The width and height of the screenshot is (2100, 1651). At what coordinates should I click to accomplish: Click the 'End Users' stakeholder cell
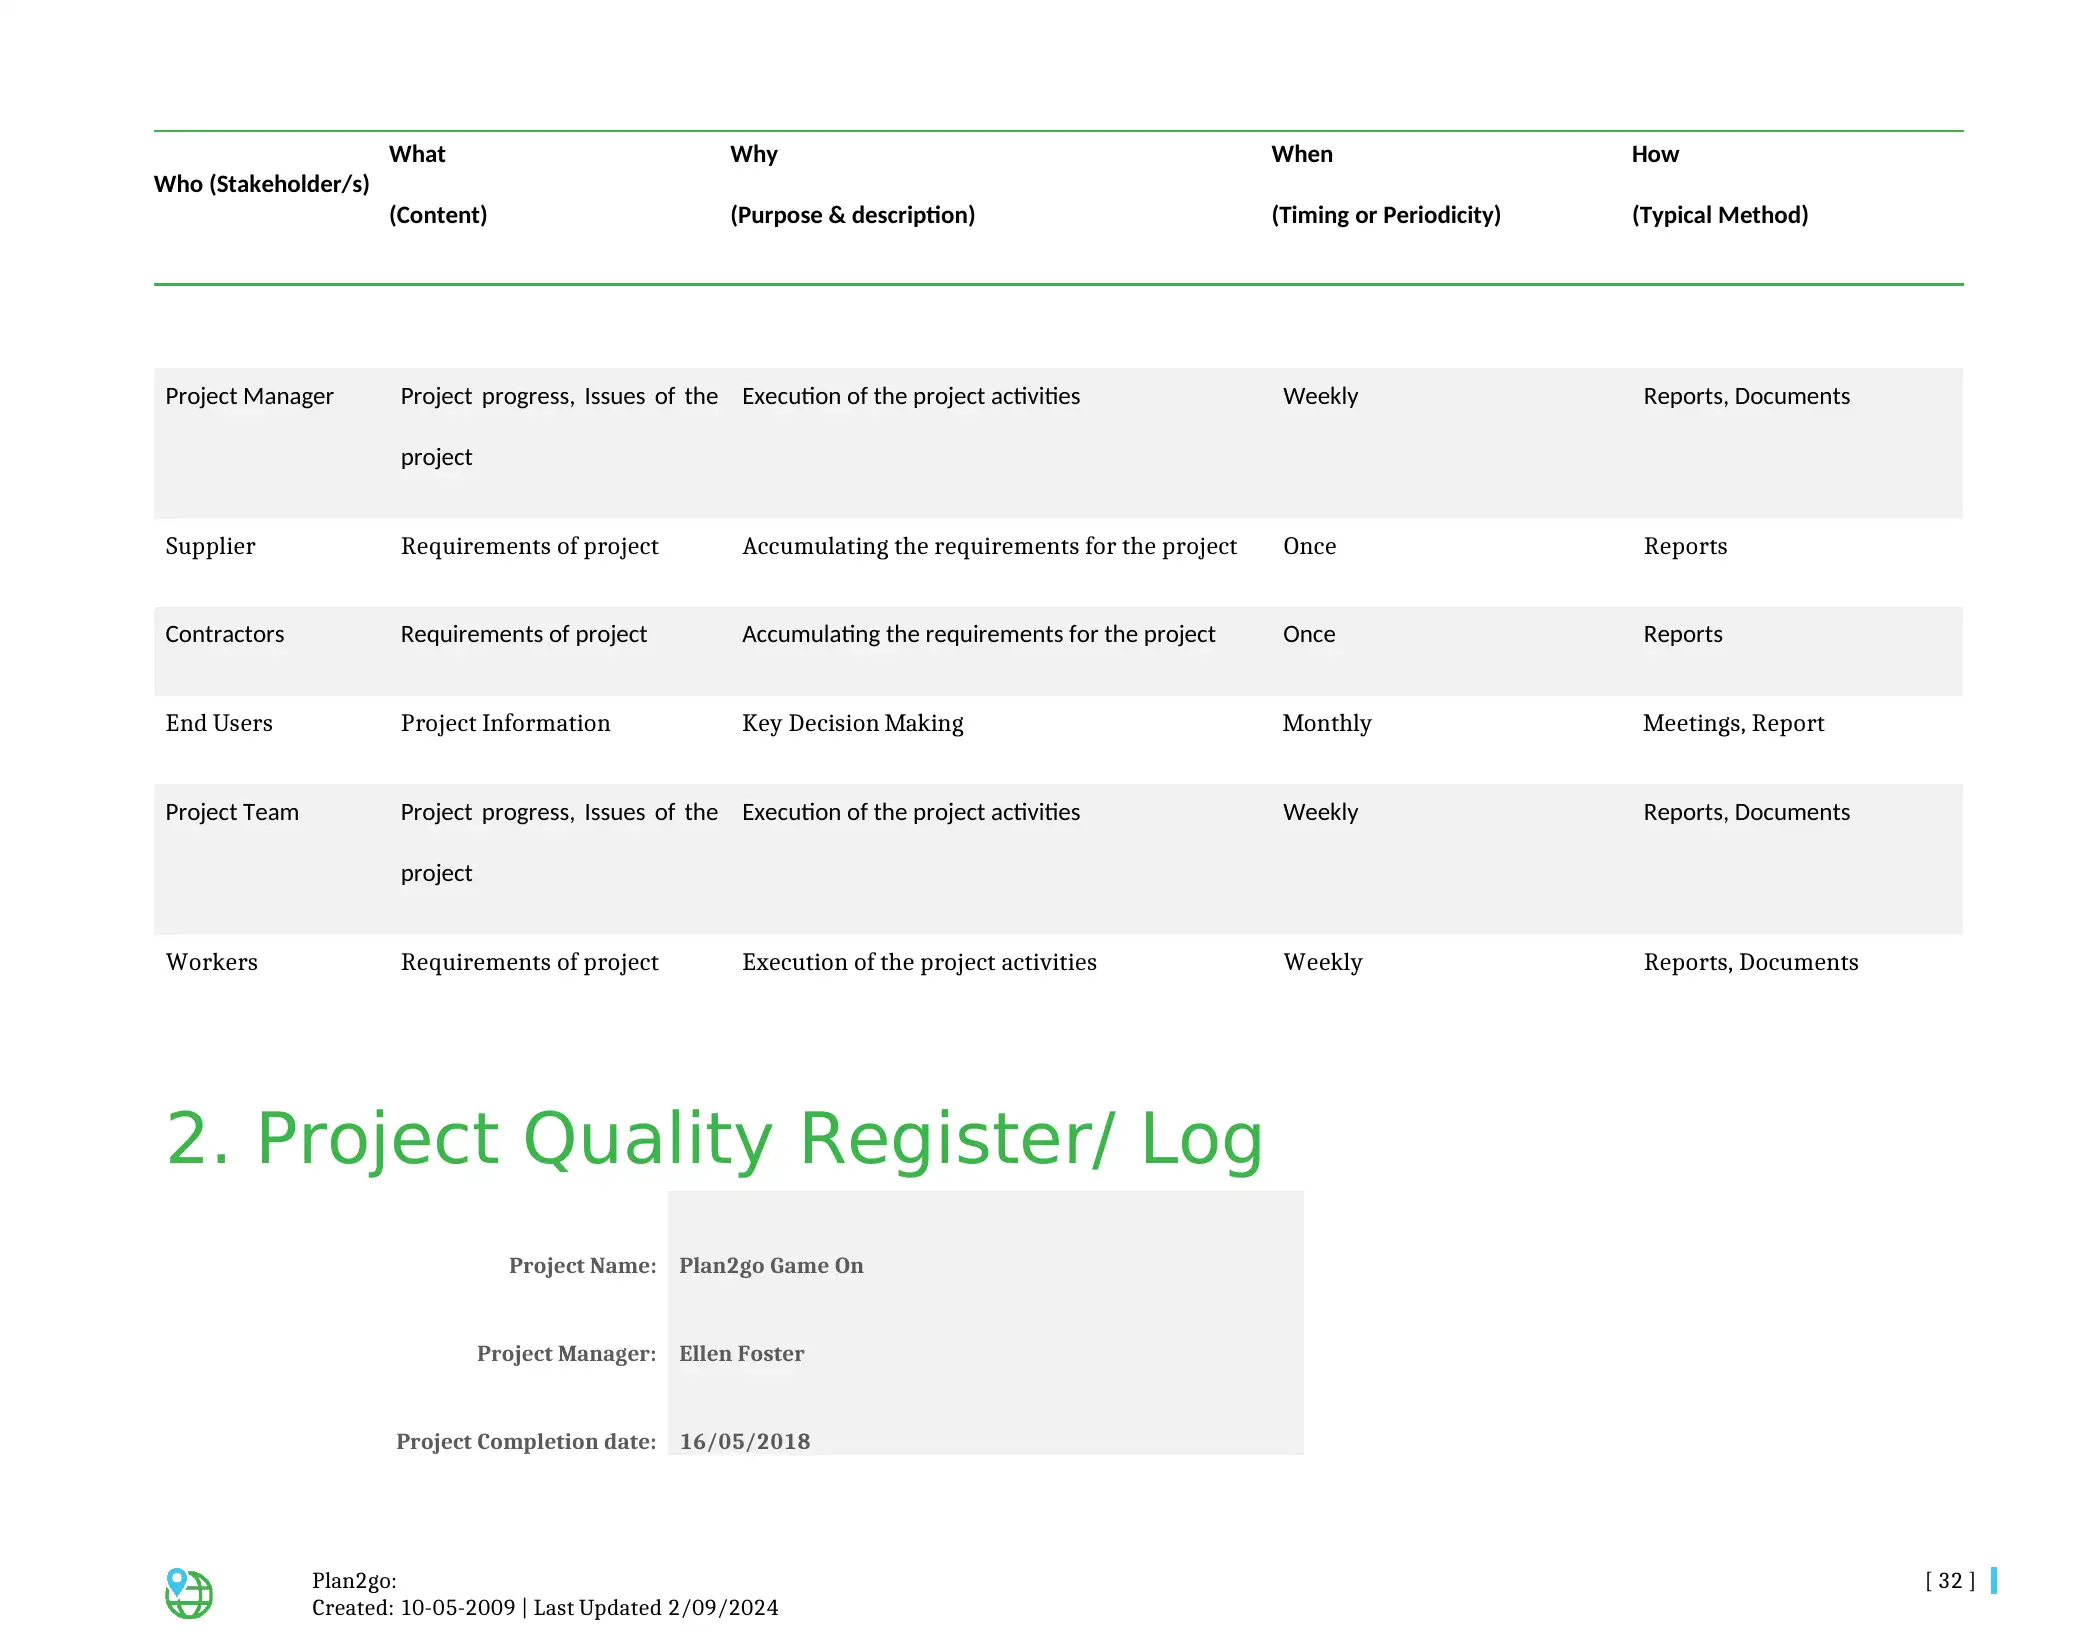[x=219, y=723]
